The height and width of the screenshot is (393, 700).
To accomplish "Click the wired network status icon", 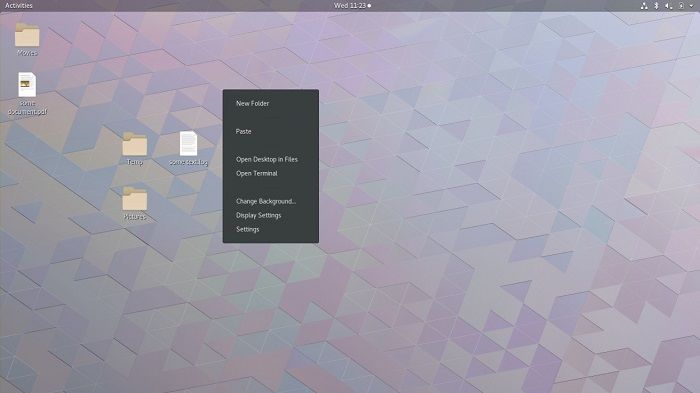I will 644,6.
